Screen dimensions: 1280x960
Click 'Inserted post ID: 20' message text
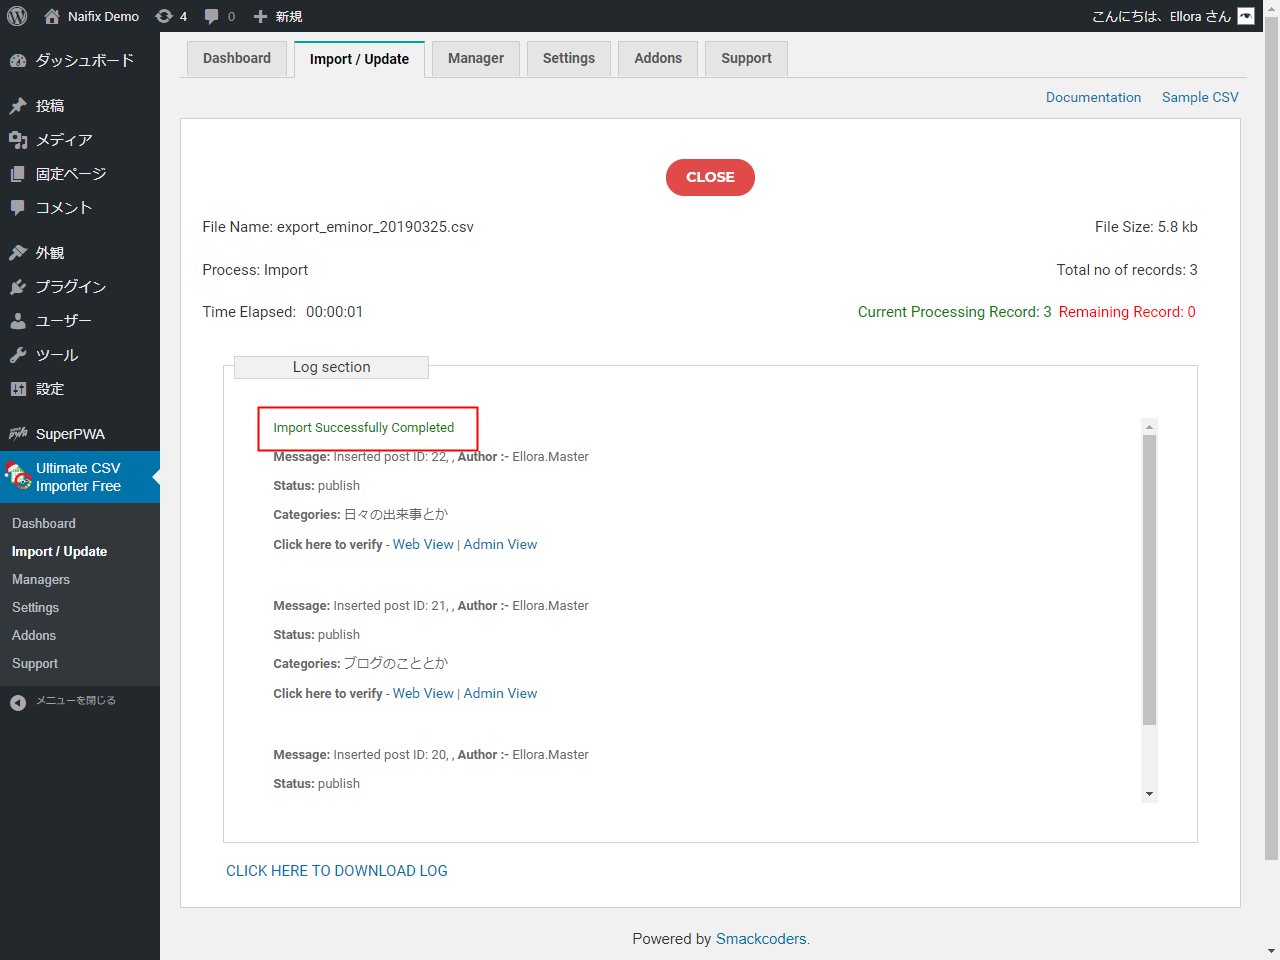click(x=390, y=755)
